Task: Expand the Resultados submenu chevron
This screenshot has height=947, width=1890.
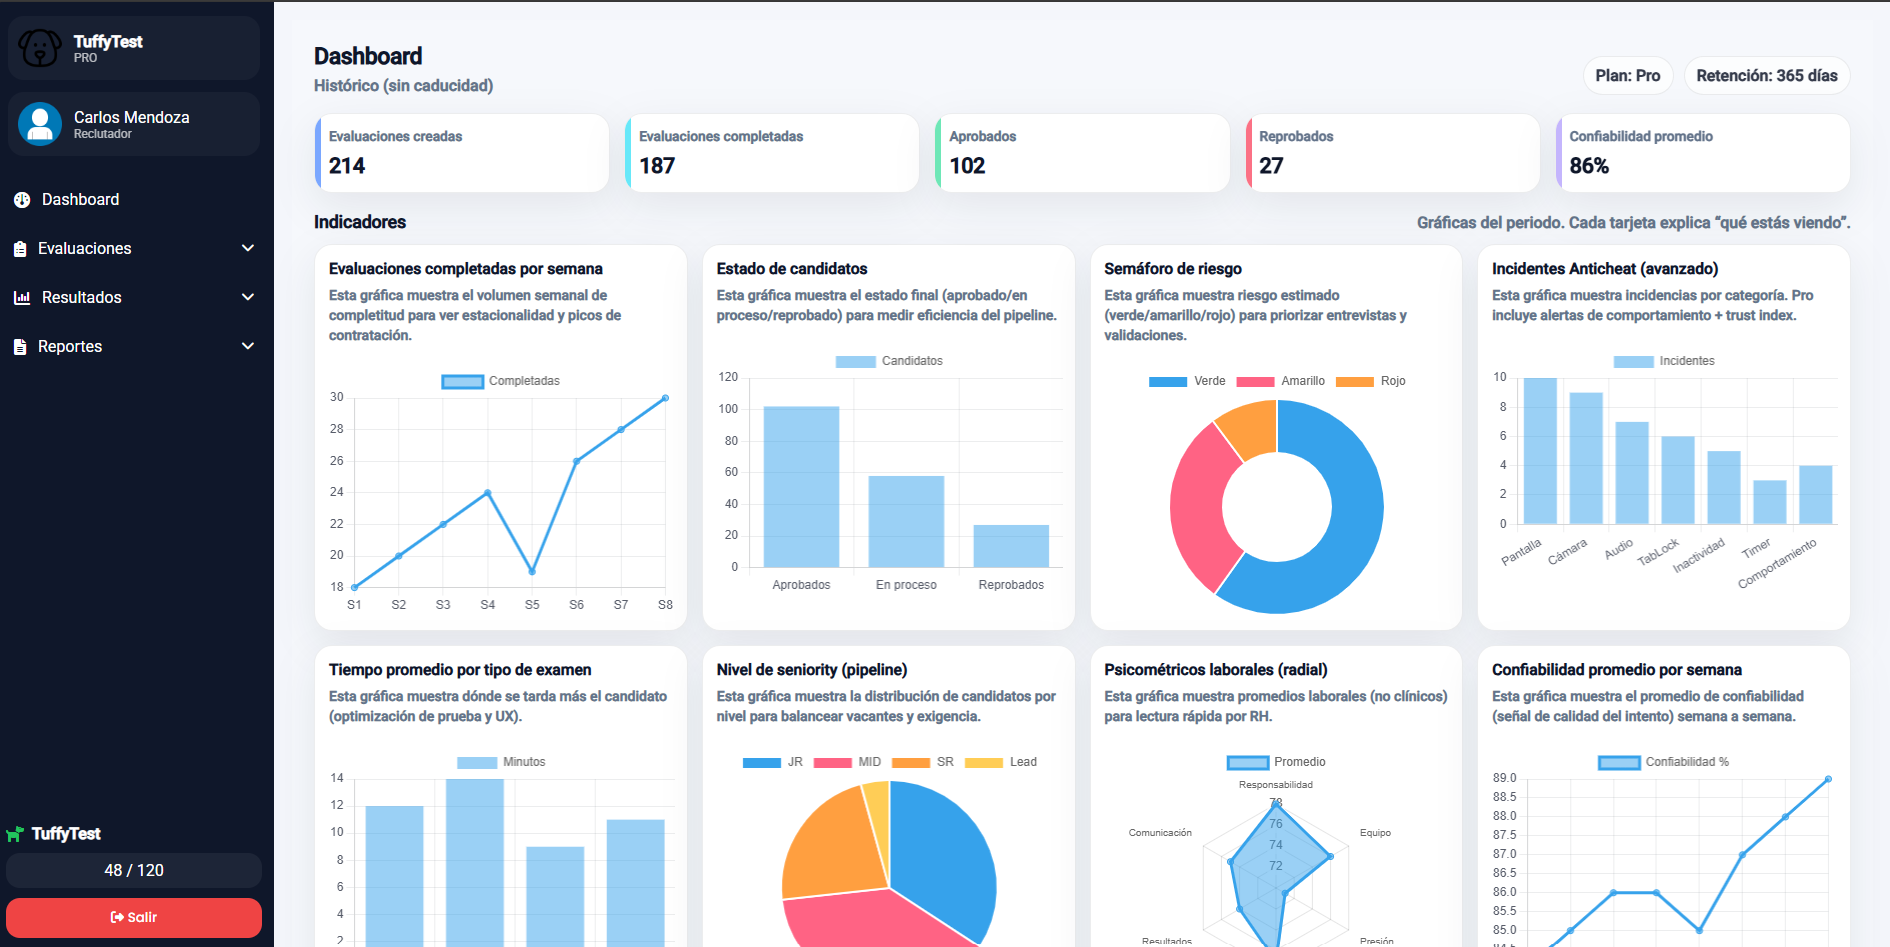Action: pos(248,297)
